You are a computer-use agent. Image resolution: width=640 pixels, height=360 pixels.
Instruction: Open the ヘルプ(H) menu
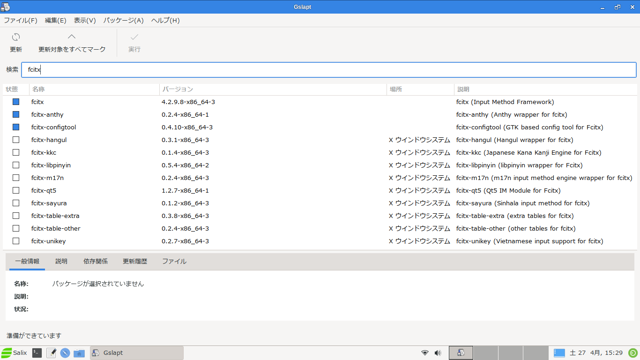tap(165, 20)
